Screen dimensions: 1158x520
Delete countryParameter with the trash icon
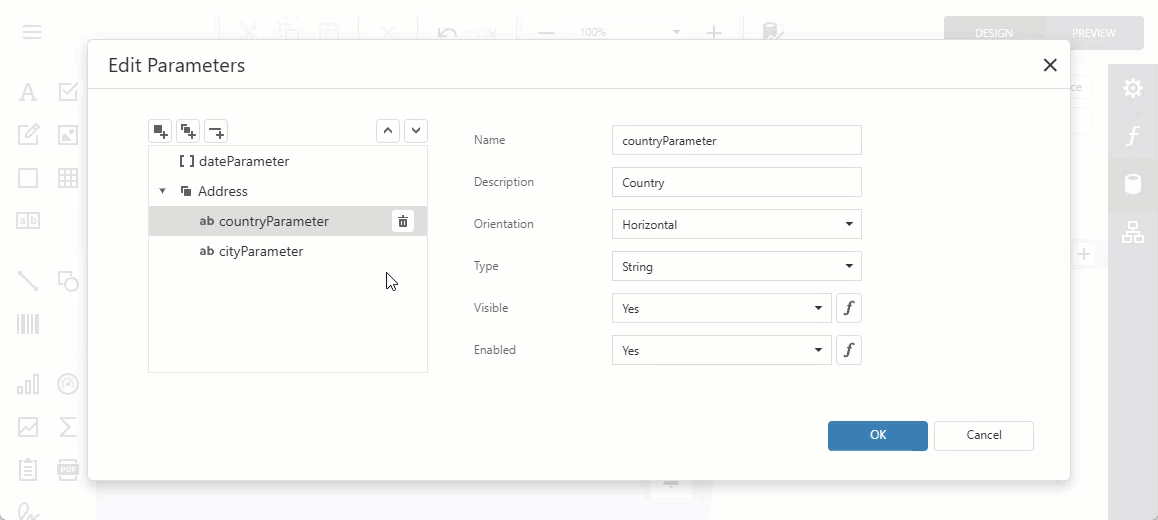click(402, 221)
